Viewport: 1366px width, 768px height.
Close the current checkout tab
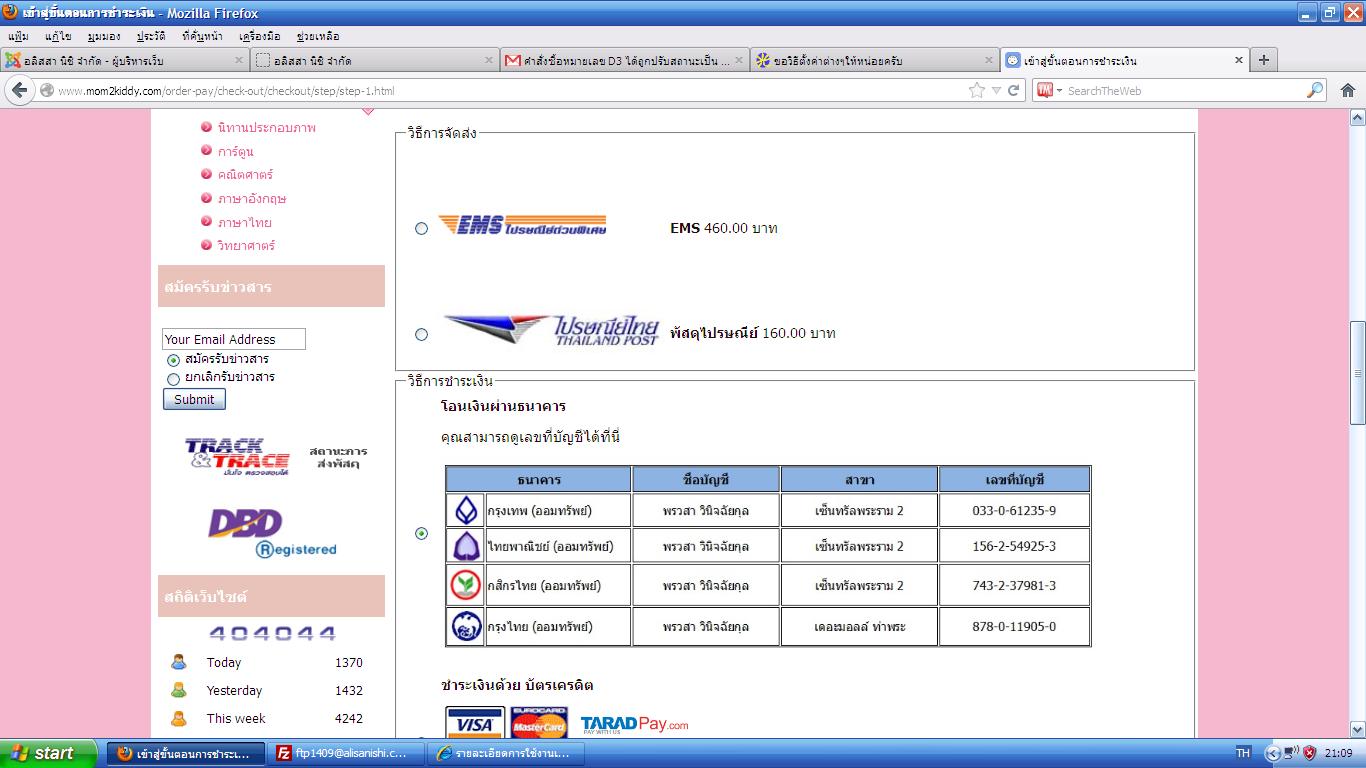[x=1239, y=60]
